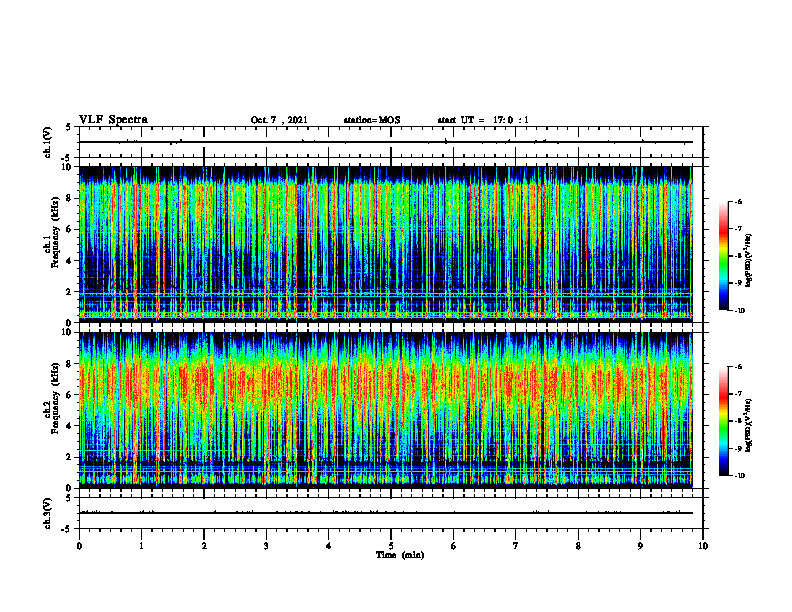The height and width of the screenshot is (612, 792).
Task: Click the "-10" label on the ch.1 color bar
Action: (x=739, y=310)
